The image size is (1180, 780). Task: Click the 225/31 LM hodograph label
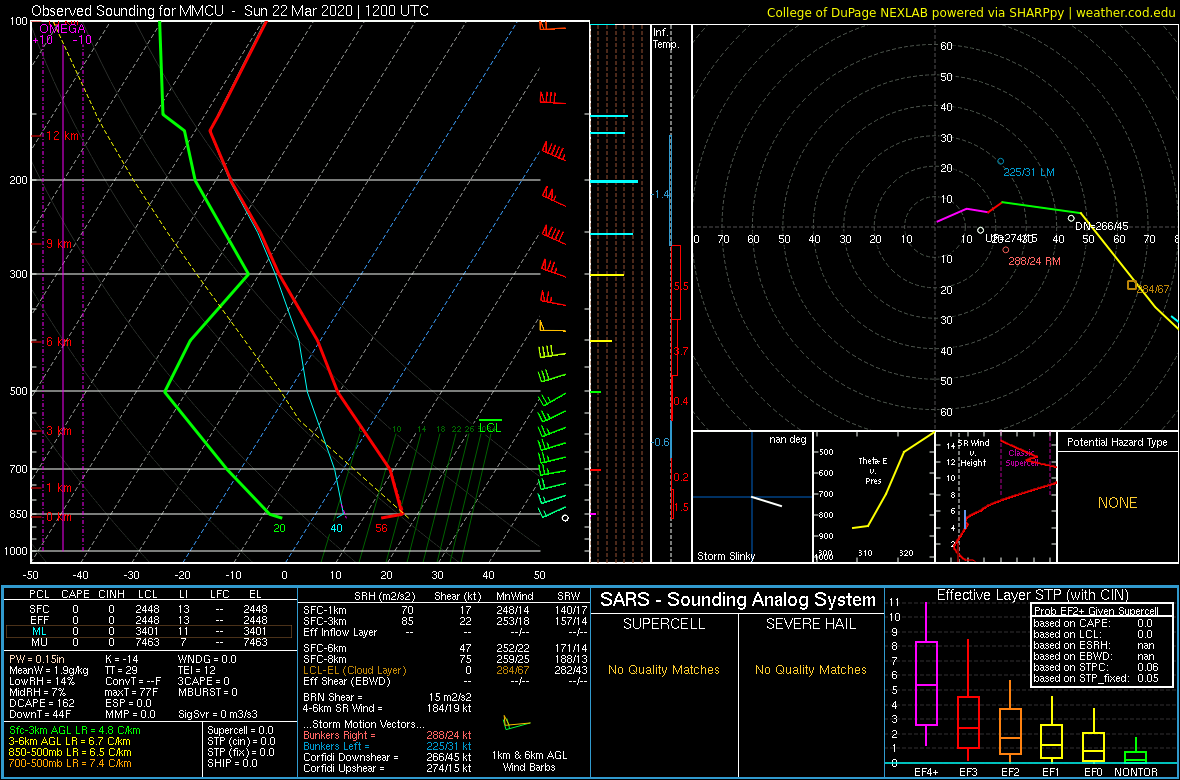click(1030, 172)
